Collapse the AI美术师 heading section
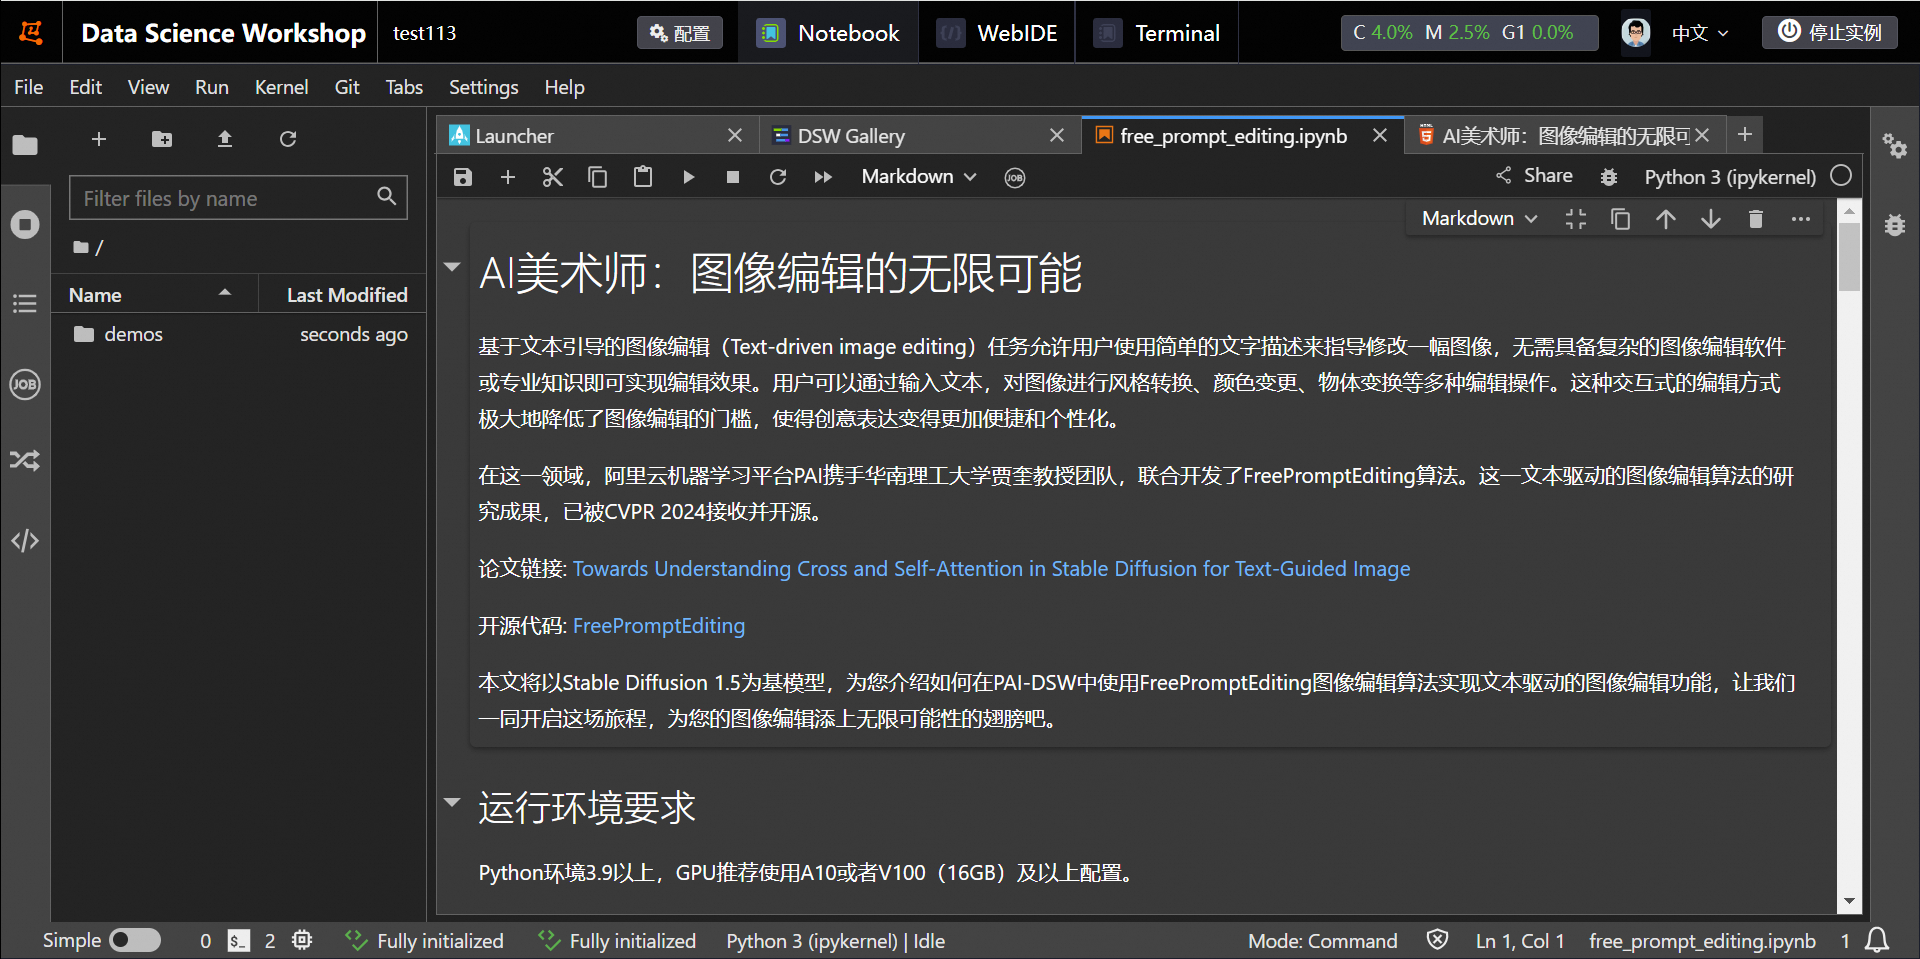The width and height of the screenshot is (1920, 959). (452, 267)
